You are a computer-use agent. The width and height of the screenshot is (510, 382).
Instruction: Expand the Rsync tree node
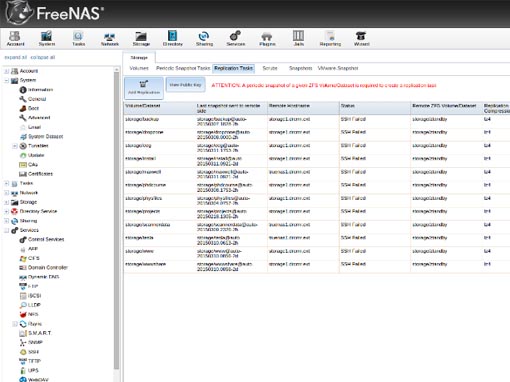click(x=15, y=324)
